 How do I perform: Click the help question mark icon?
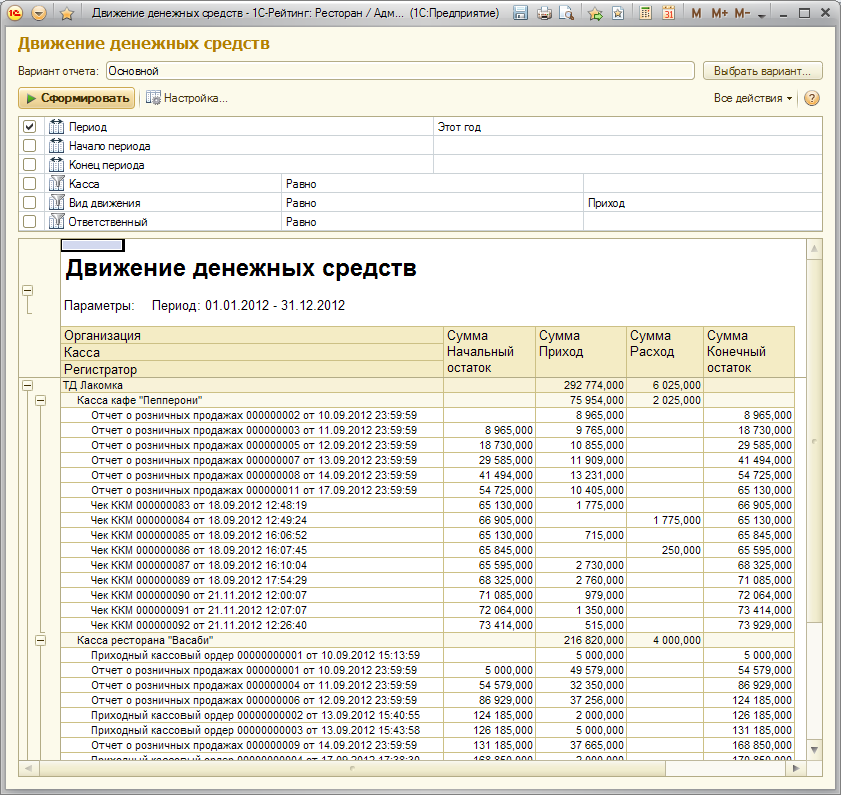(812, 98)
